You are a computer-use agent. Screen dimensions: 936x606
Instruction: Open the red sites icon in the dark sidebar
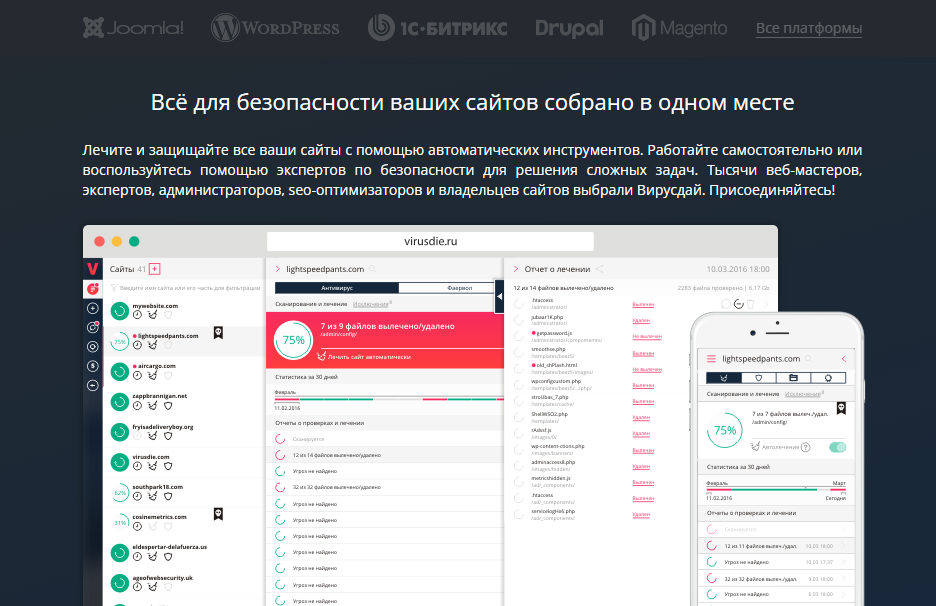coord(93,289)
